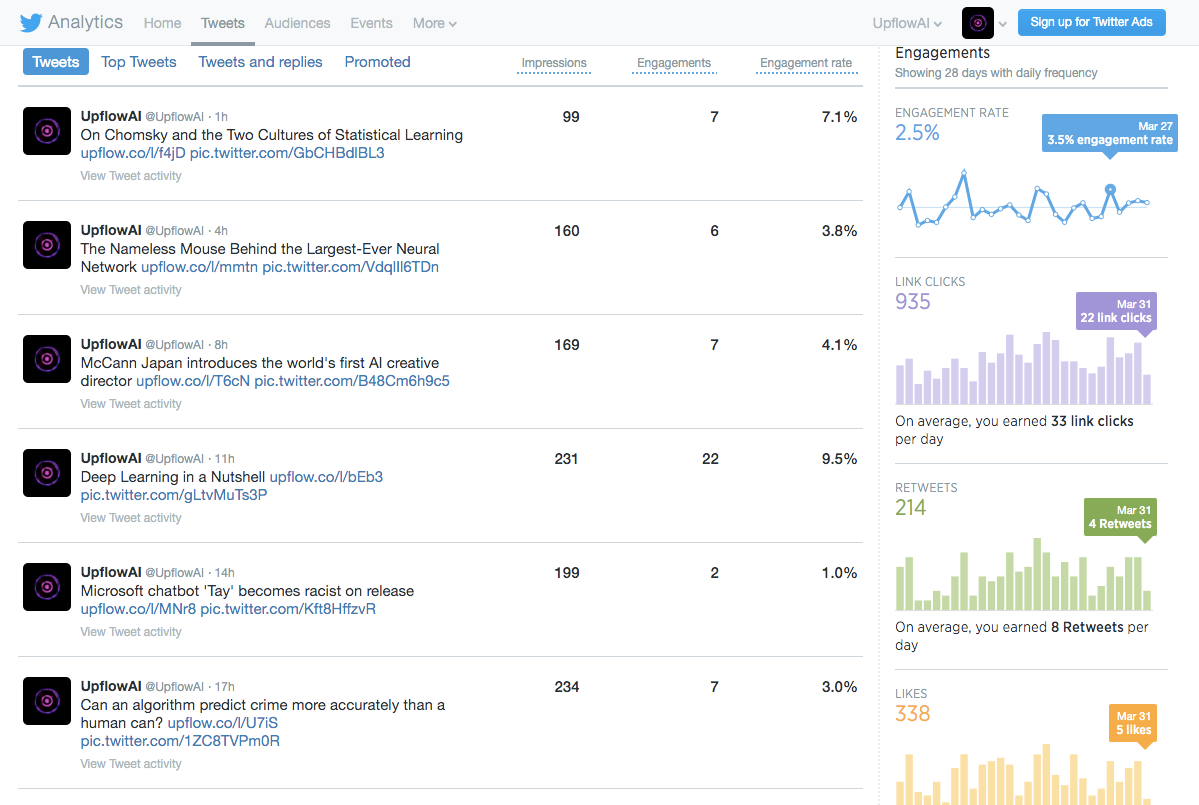The width and height of the screenshot is (1199, 805).
Task: Click the 4 Retweets tooltip
Action: click(x=1119, y=517)
